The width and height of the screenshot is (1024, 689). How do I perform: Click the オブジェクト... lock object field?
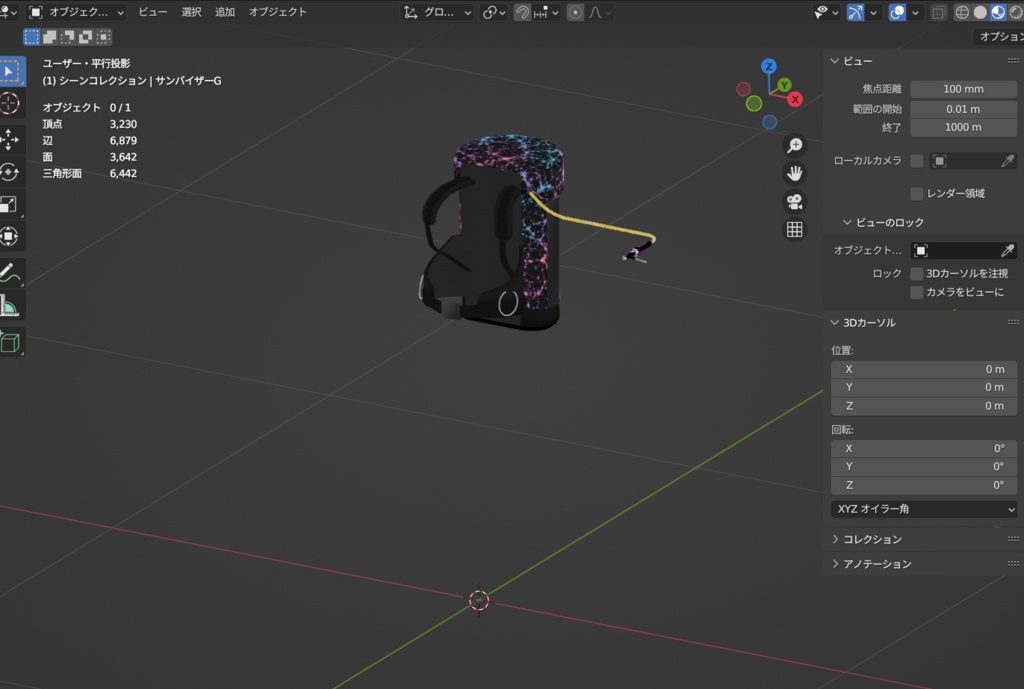(x=963, y=250)
